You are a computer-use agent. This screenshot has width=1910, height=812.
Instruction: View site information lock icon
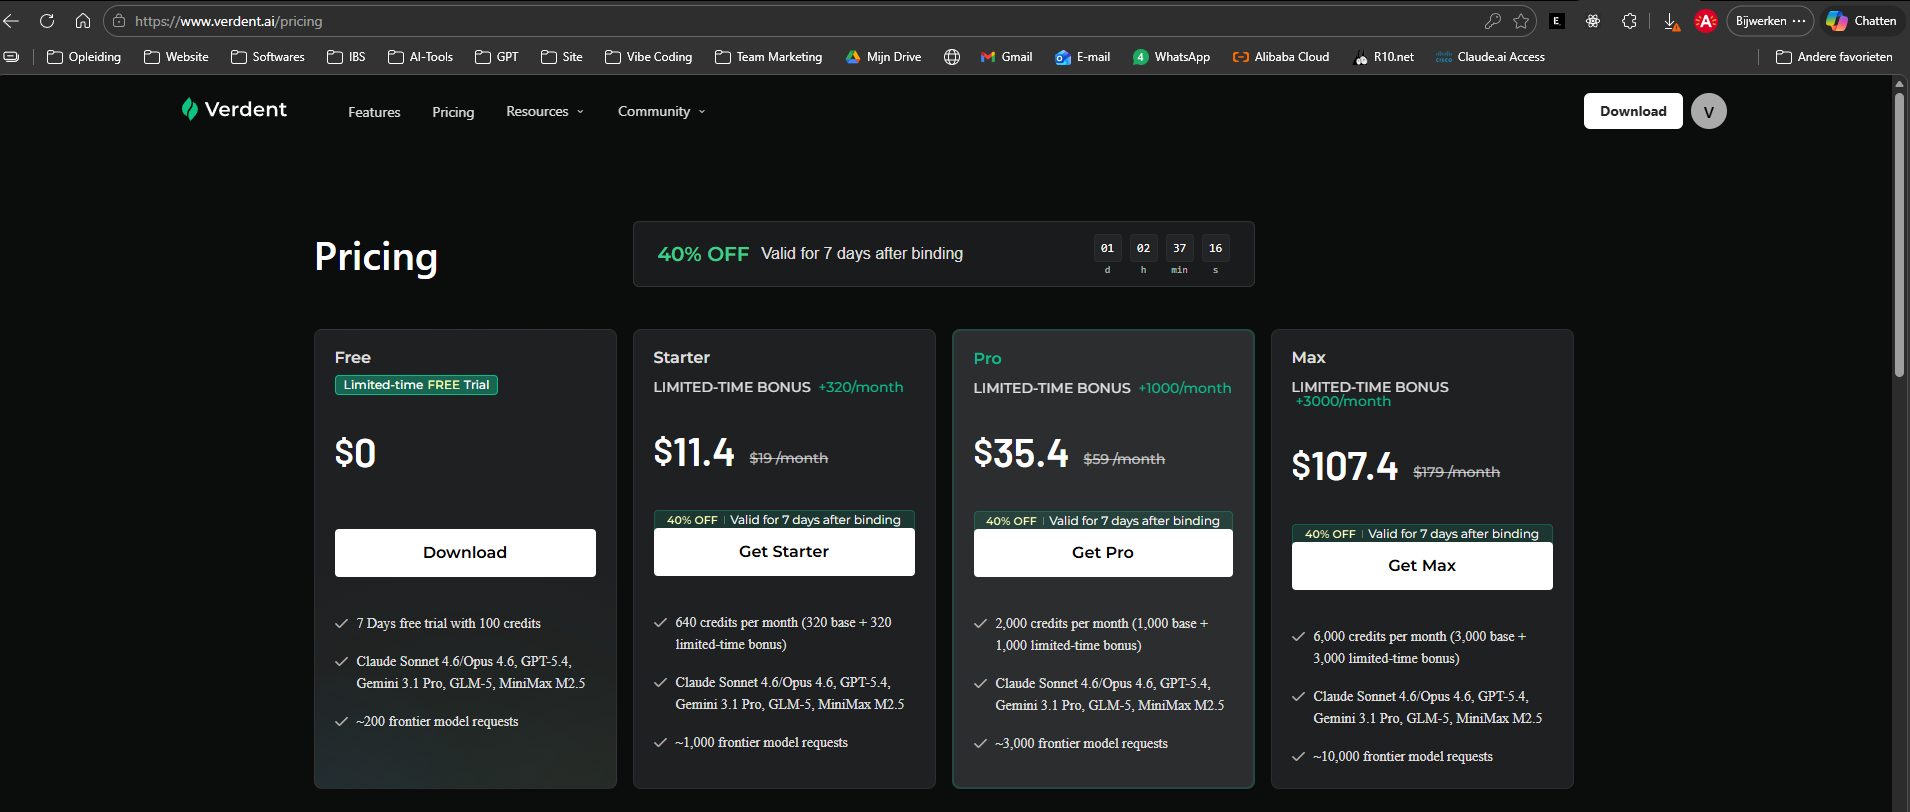coord(119,21)
